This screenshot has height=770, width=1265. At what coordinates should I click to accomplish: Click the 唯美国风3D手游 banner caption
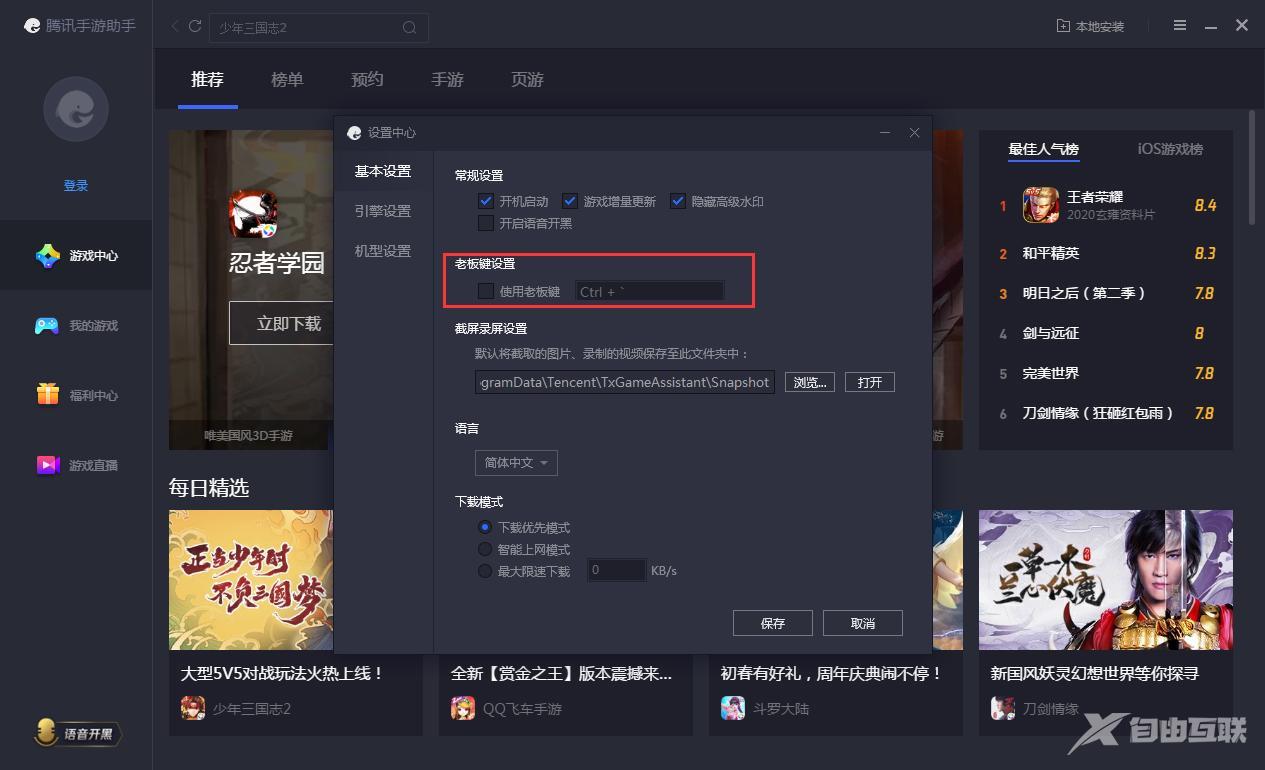249,436
